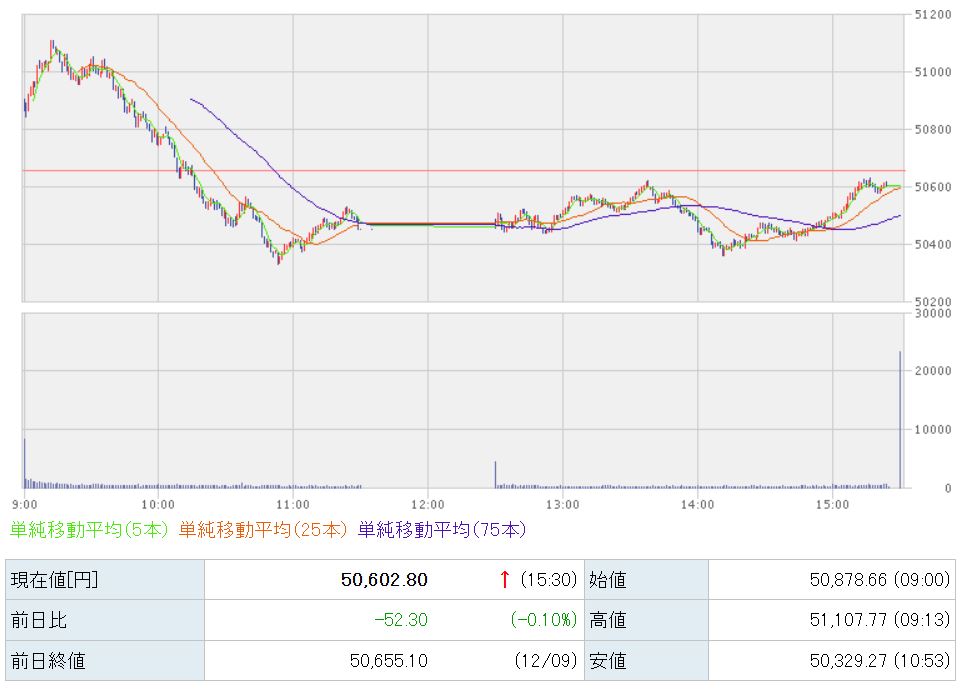
Task: Click the 前日終値 value 50,655.10
Action: click(x=390, y=661)
